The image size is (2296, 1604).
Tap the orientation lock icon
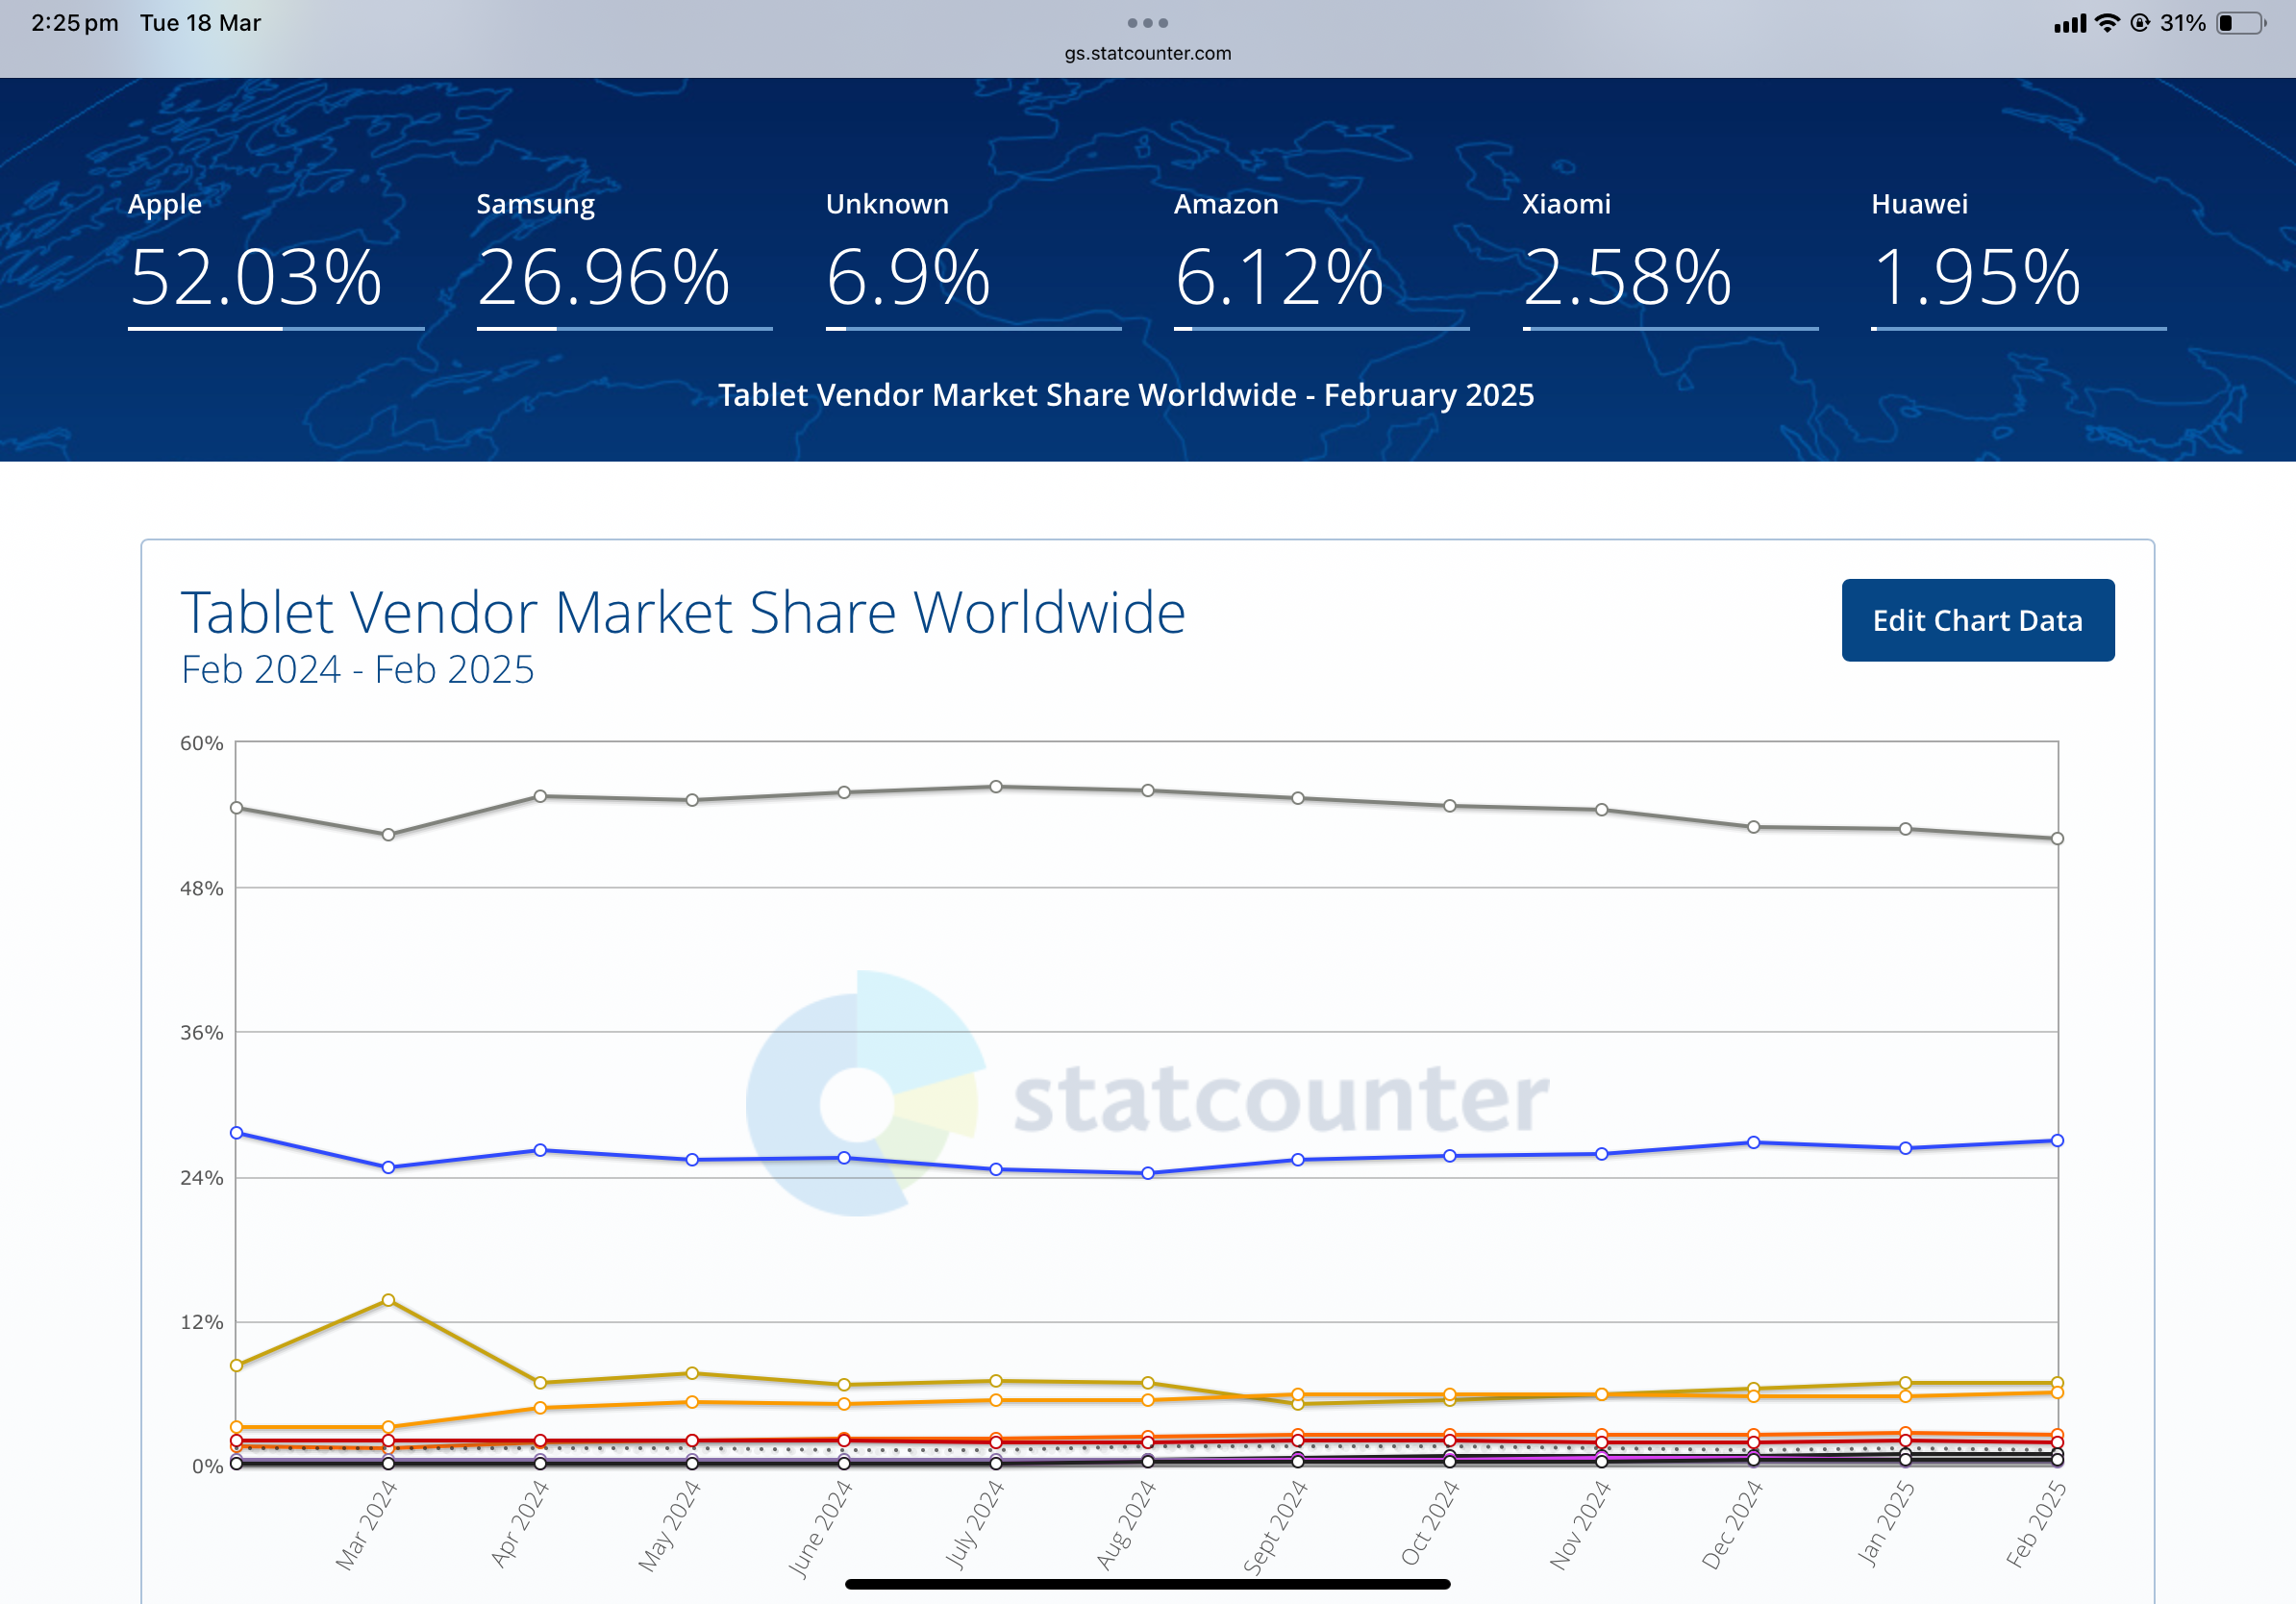coord(2140,23)
